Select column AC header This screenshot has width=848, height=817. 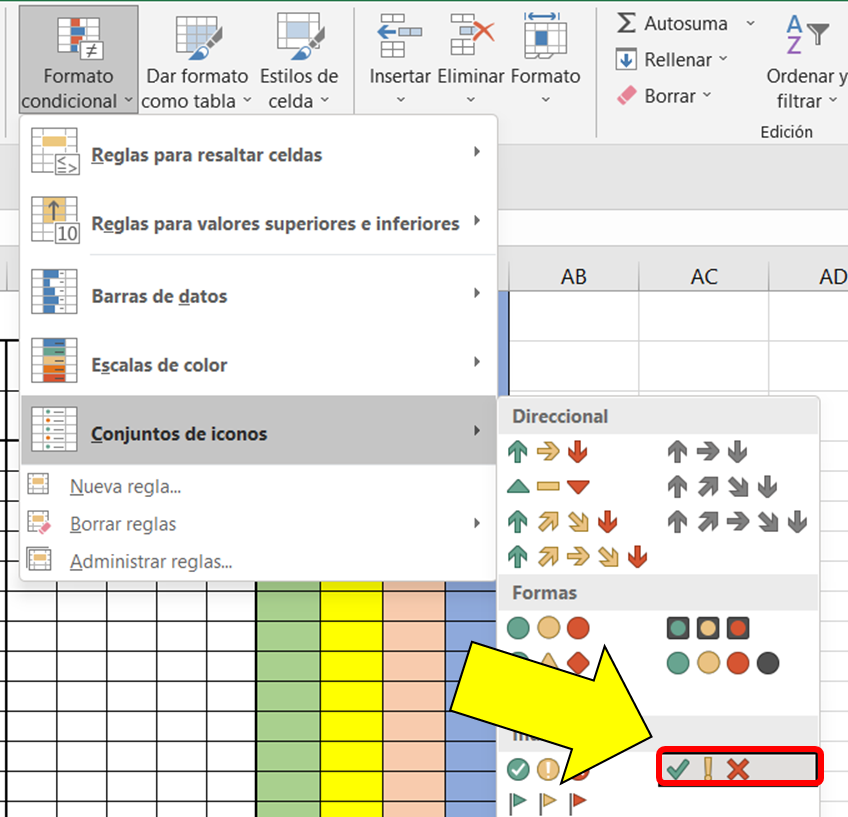click(704, 277)
